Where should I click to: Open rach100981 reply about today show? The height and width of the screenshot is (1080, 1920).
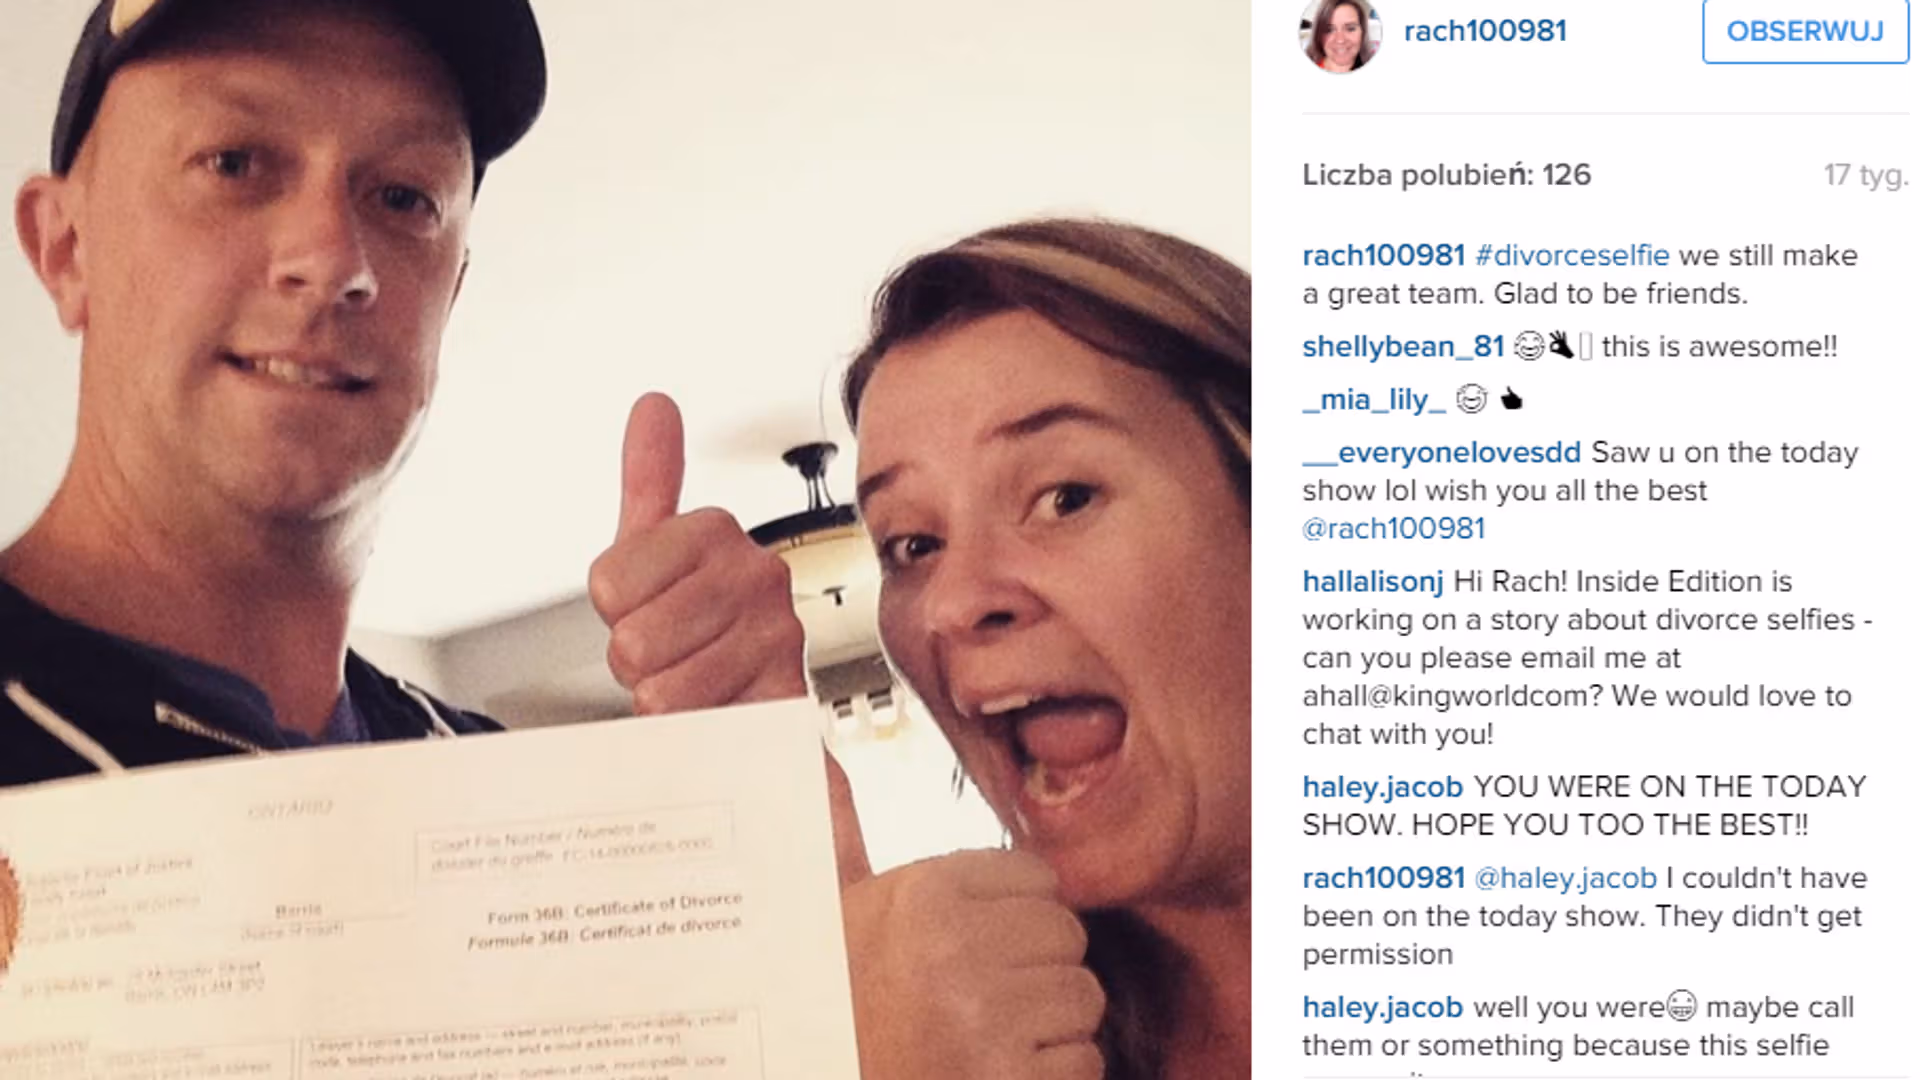[1383, 878]
